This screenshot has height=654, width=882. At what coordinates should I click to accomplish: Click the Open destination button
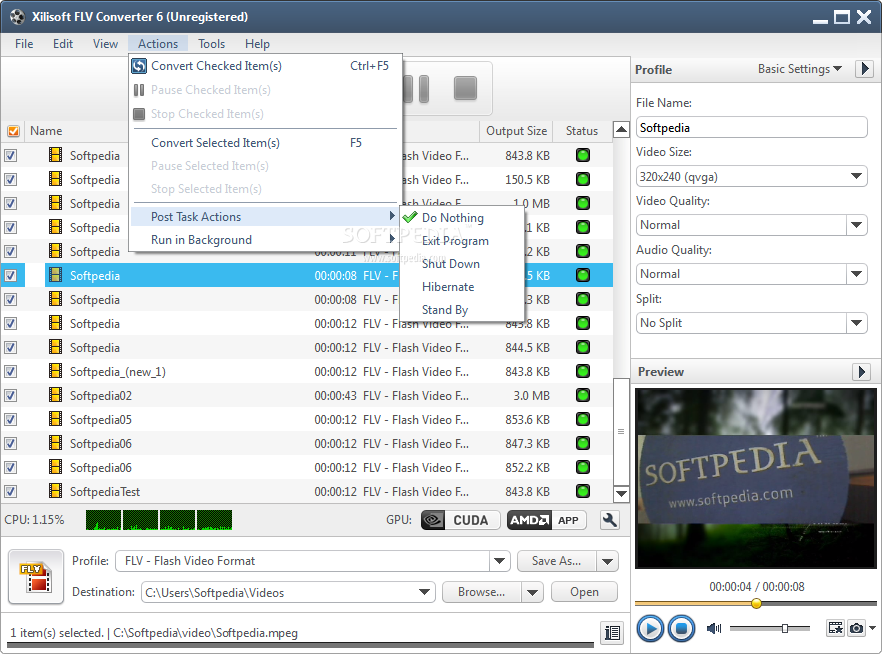click(x=584, y=592)
